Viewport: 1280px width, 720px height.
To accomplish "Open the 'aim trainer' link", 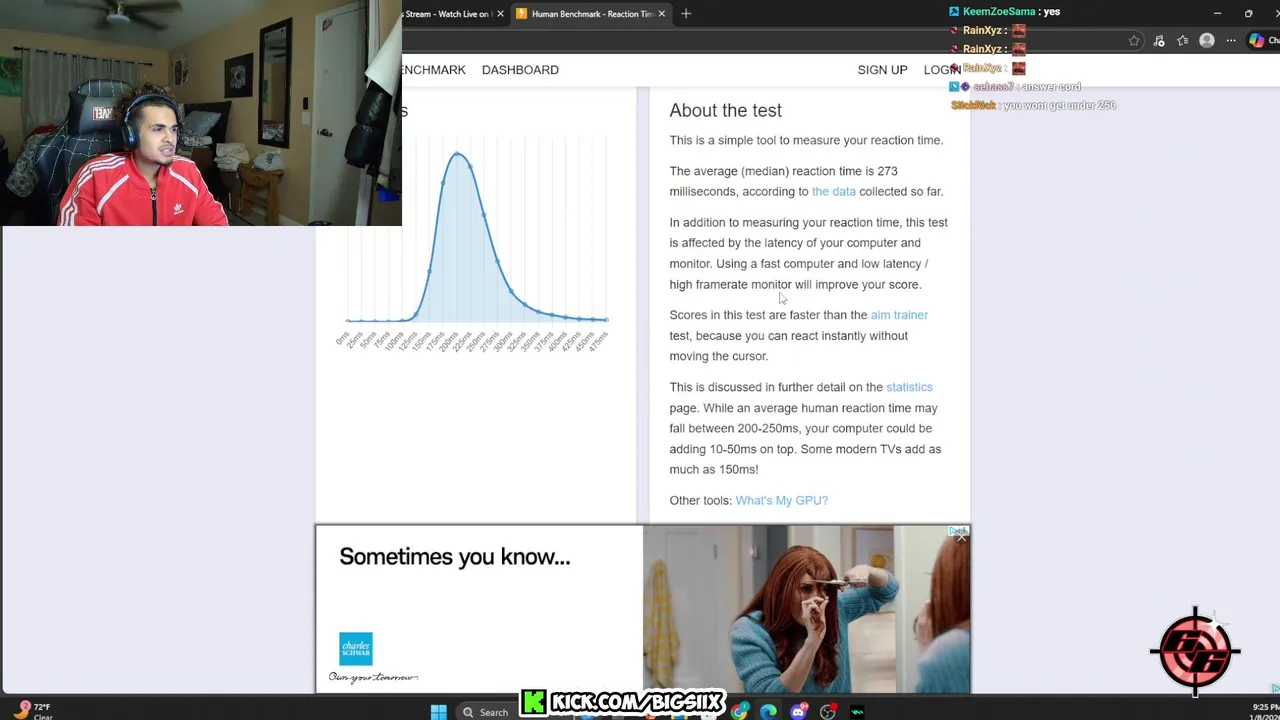I will [x=899, y=315].
